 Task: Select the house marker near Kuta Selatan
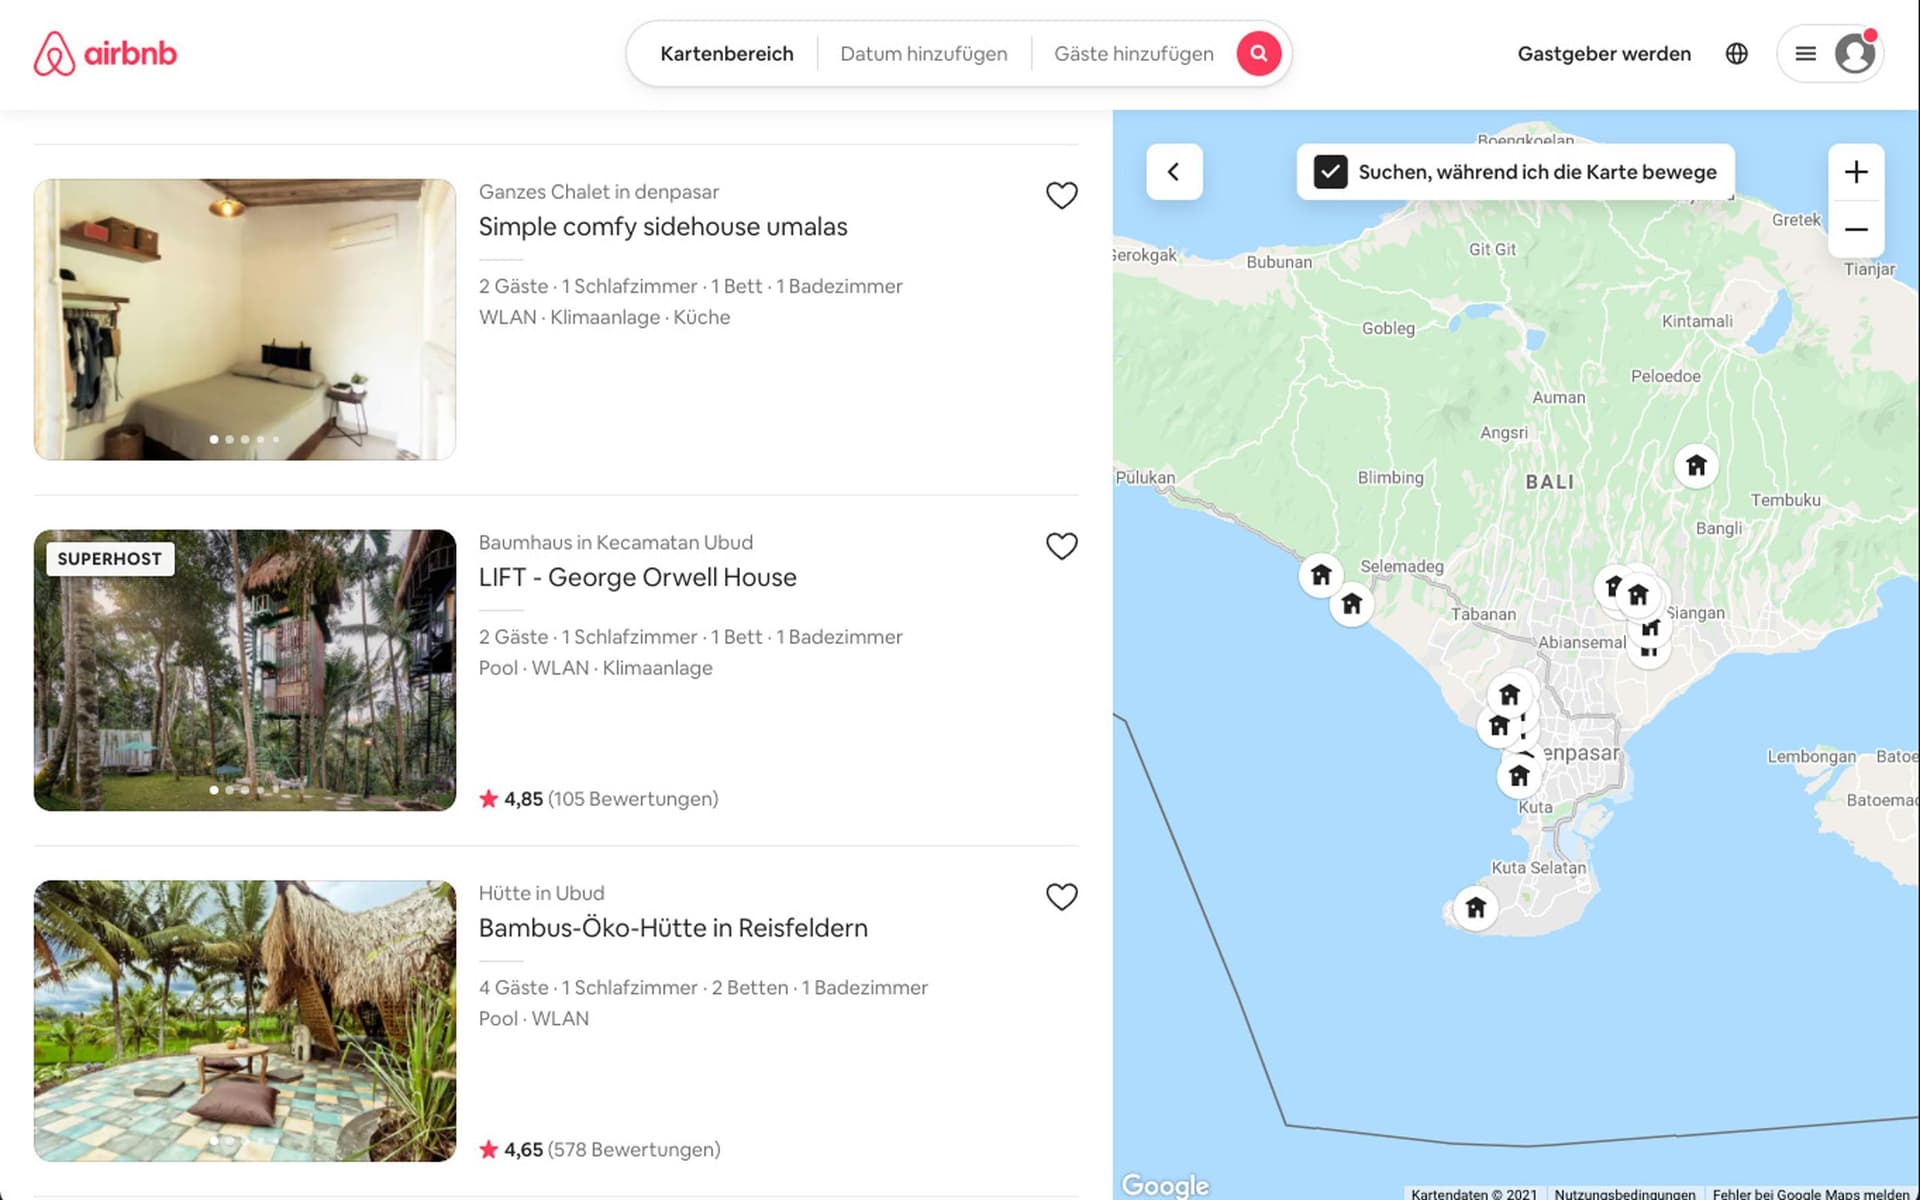[x=1476, y=907]
